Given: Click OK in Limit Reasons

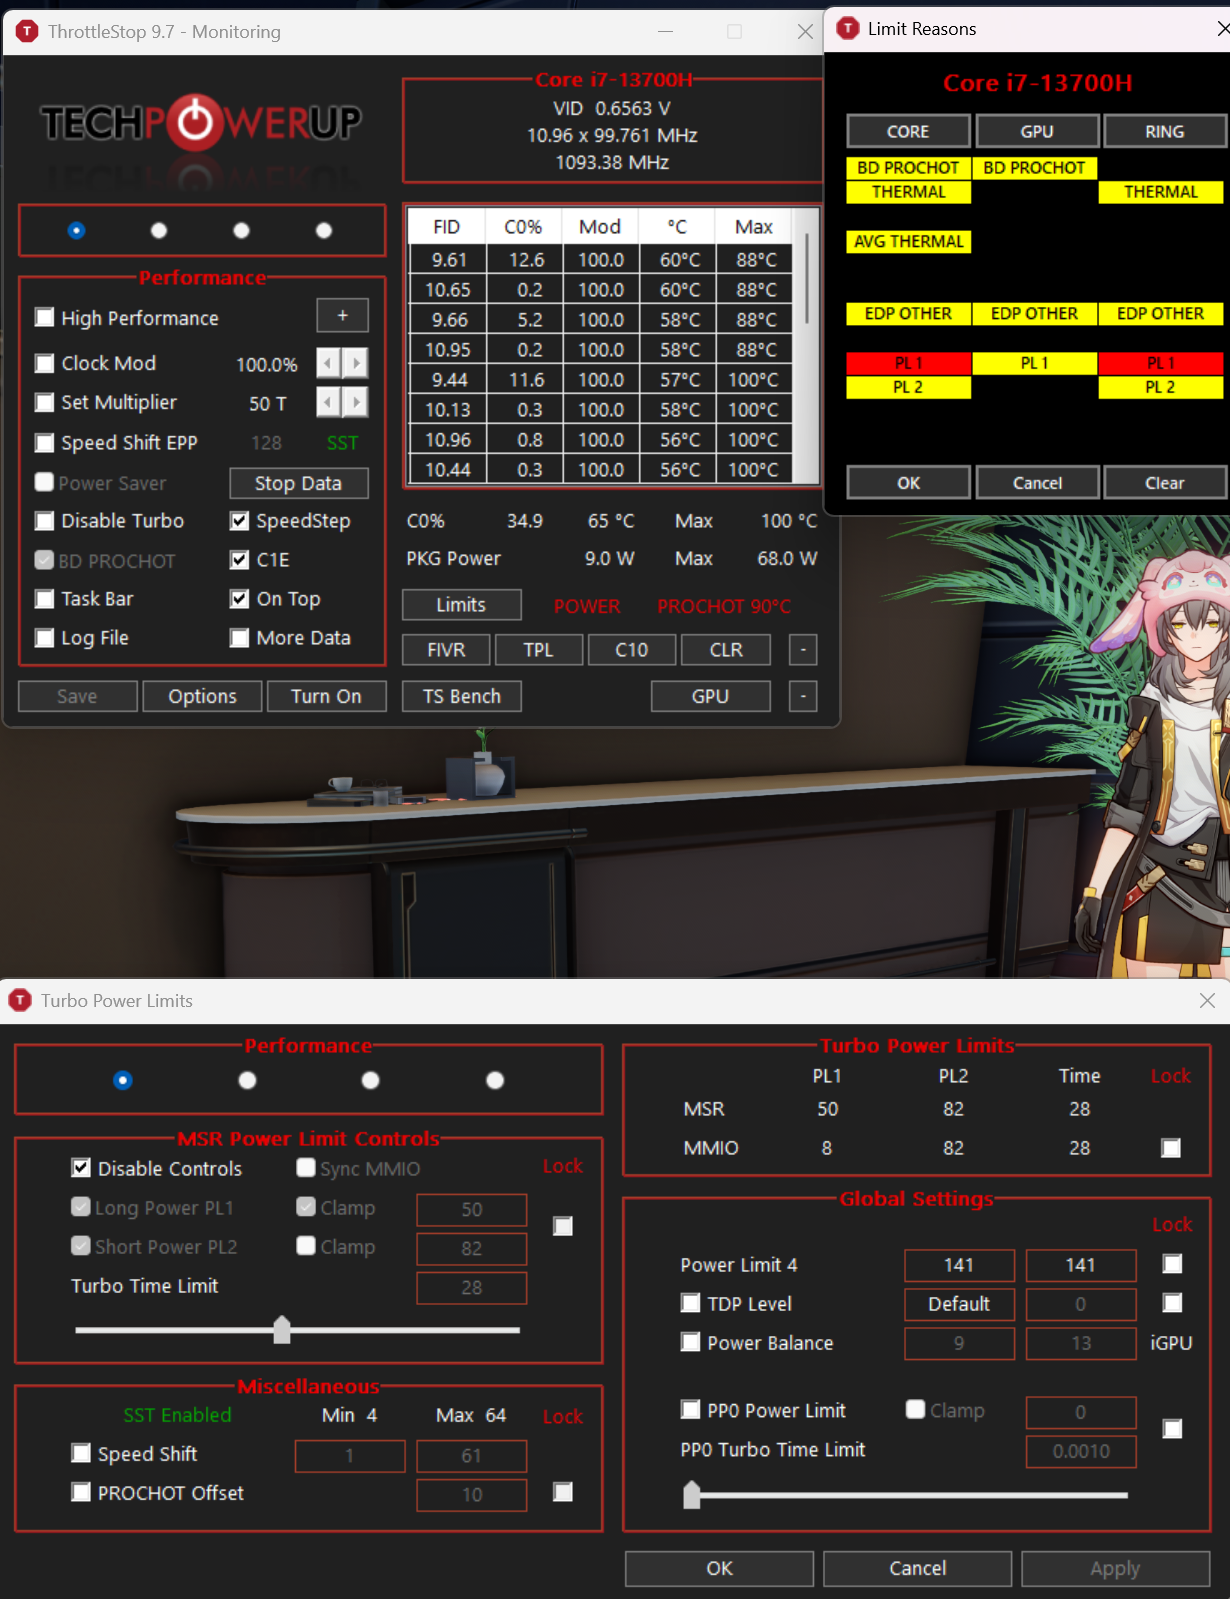Looking at the screenshot, I should 908,483.
